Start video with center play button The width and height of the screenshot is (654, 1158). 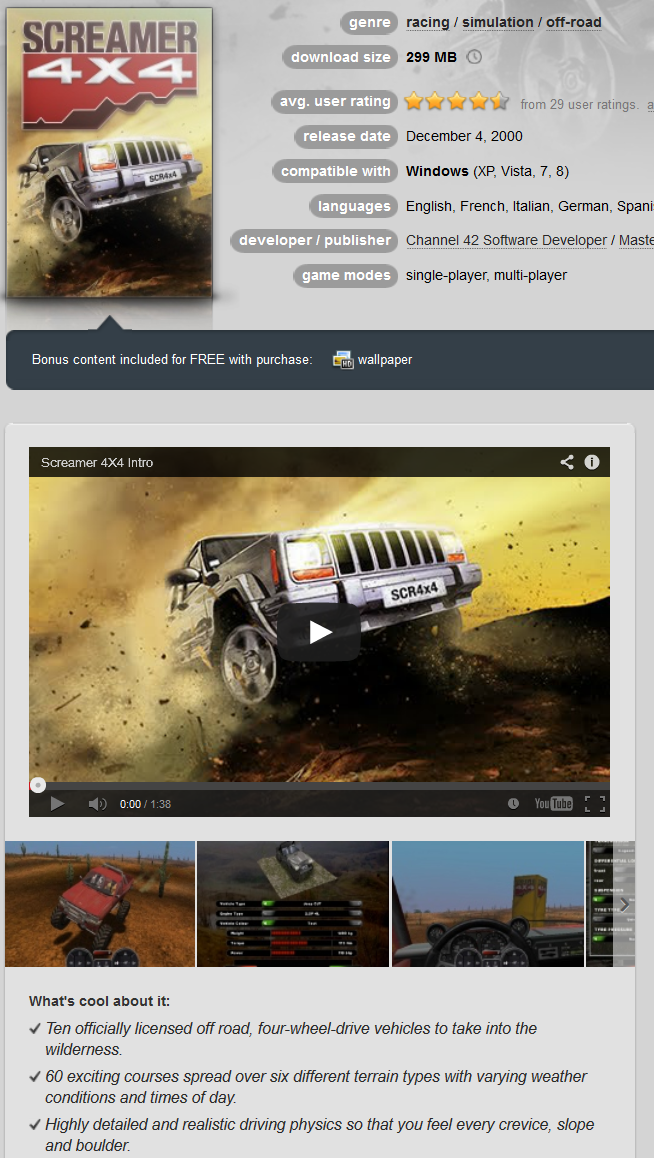click(319, 632)
